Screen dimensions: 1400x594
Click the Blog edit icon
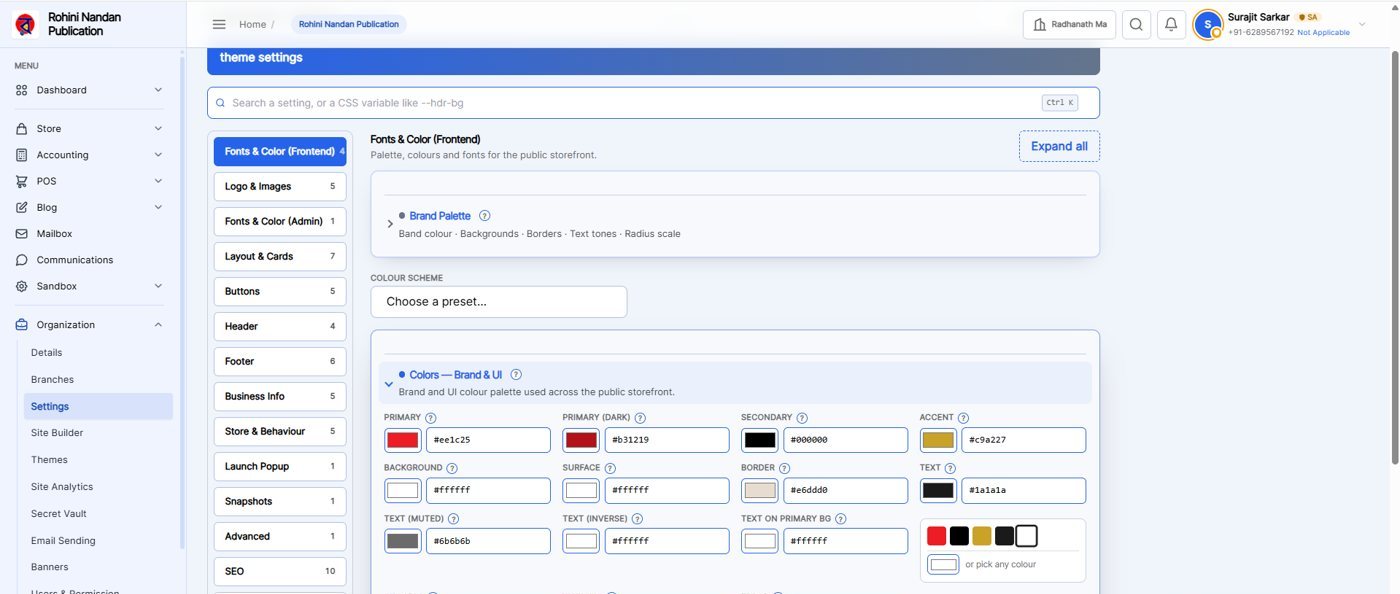pyautogui.click(x=22, y=207)
